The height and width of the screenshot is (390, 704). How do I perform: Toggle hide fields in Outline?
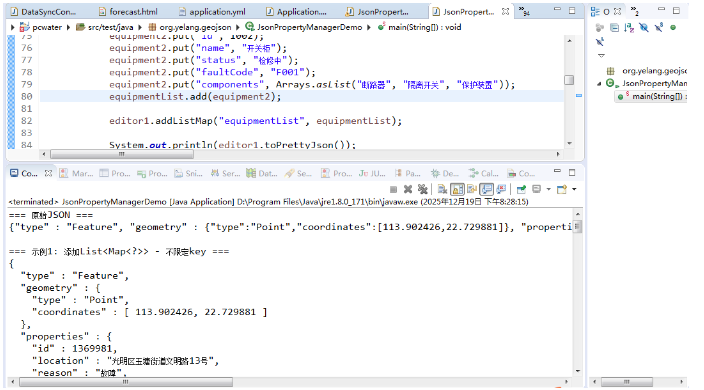pos(644,27)
